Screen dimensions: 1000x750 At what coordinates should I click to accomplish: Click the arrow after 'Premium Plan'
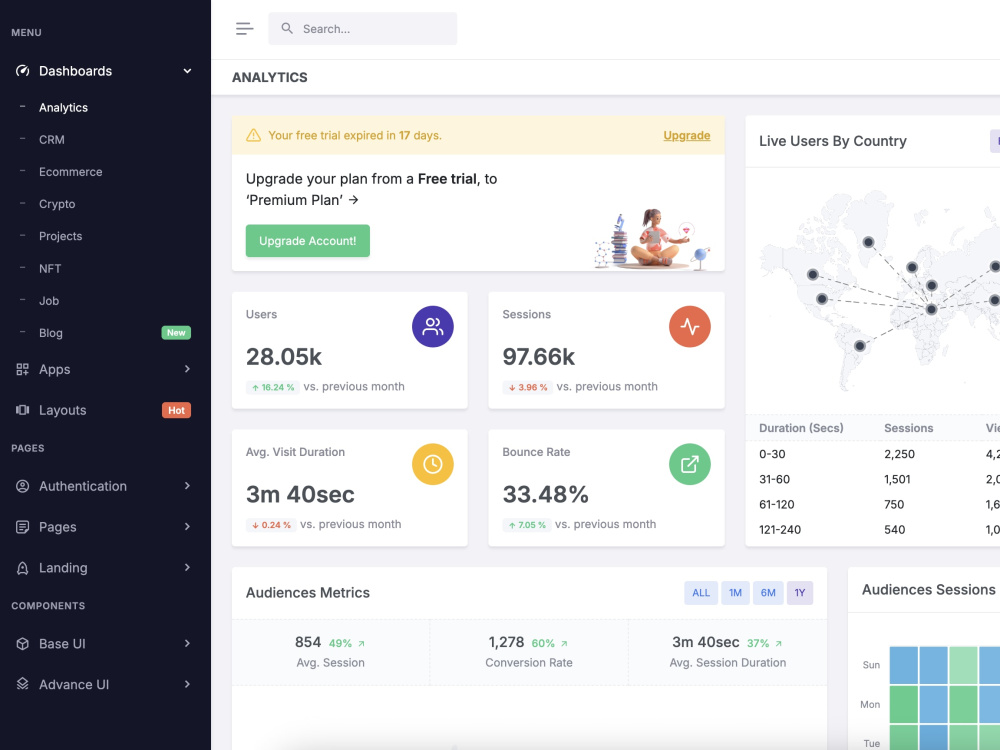(x=353, y=200)
